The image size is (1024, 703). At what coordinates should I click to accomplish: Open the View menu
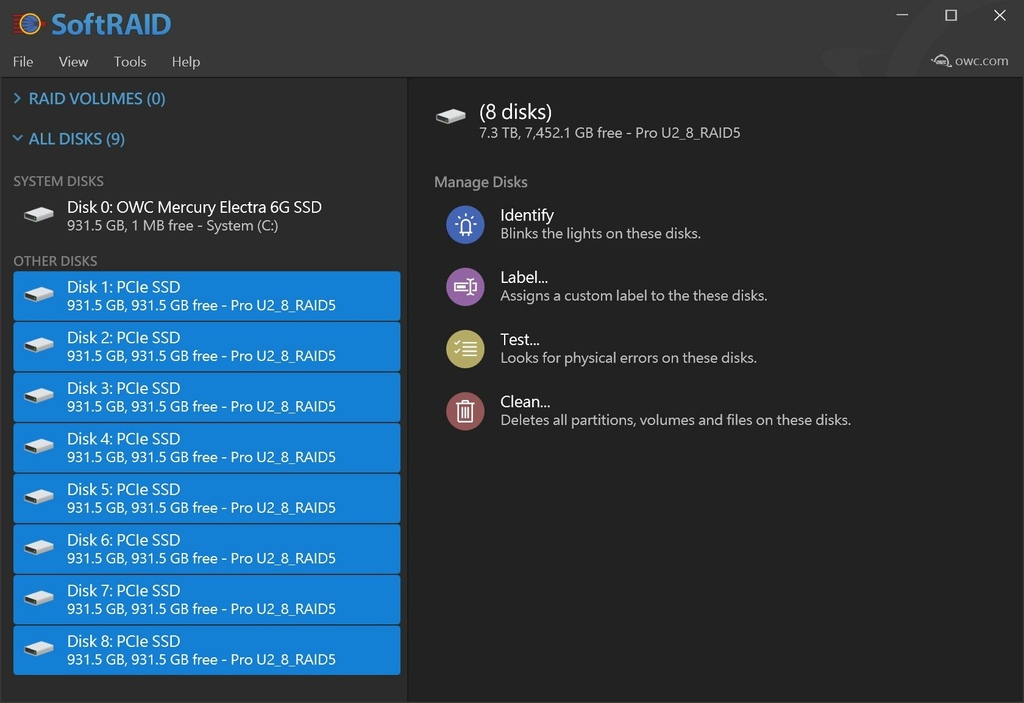click(x=73, y=61)
